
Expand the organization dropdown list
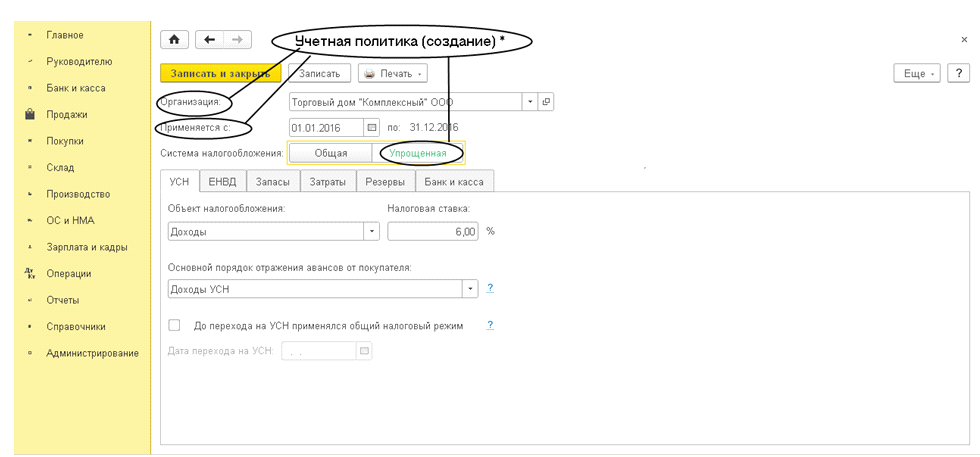click(x=529, y=102)
